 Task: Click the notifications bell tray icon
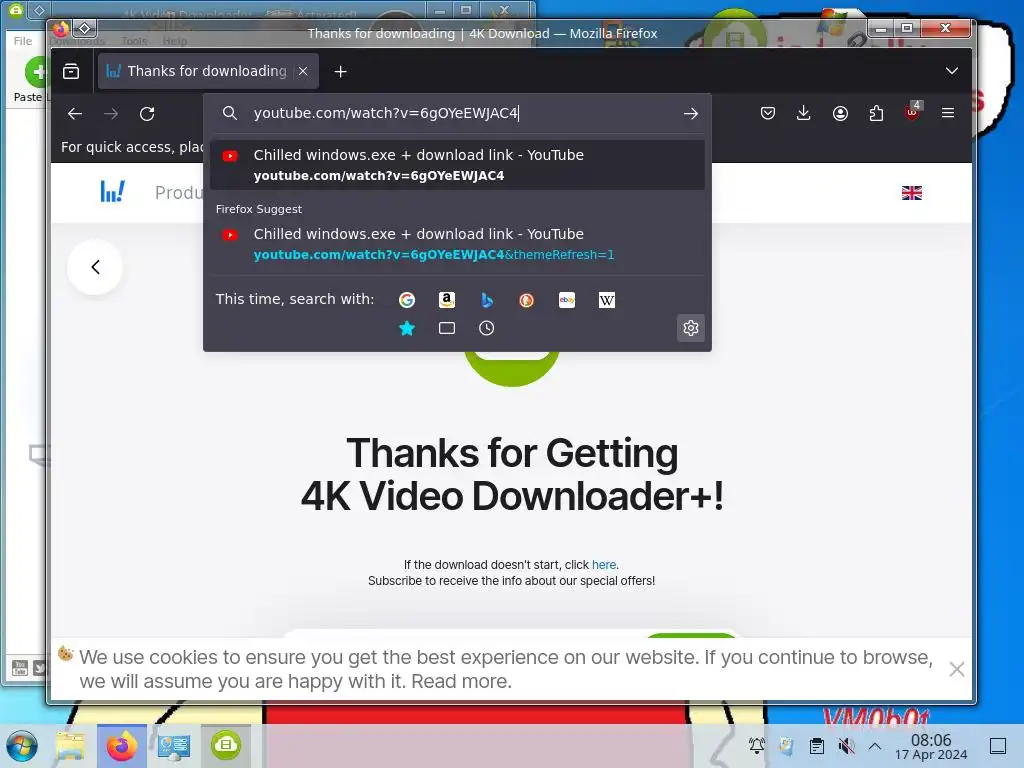pos(757,745)
